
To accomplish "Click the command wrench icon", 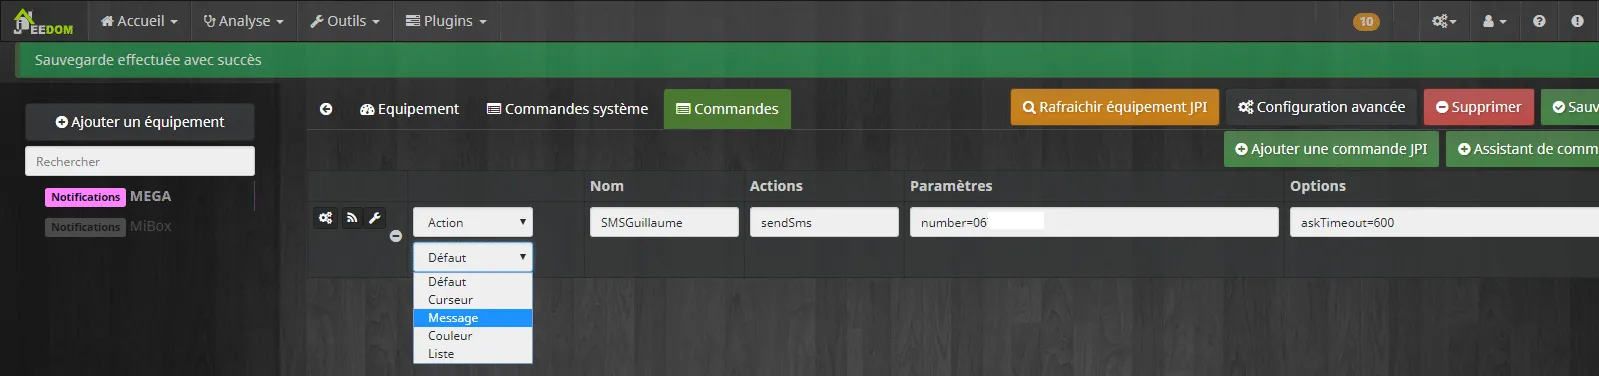I will coord(374,217).
